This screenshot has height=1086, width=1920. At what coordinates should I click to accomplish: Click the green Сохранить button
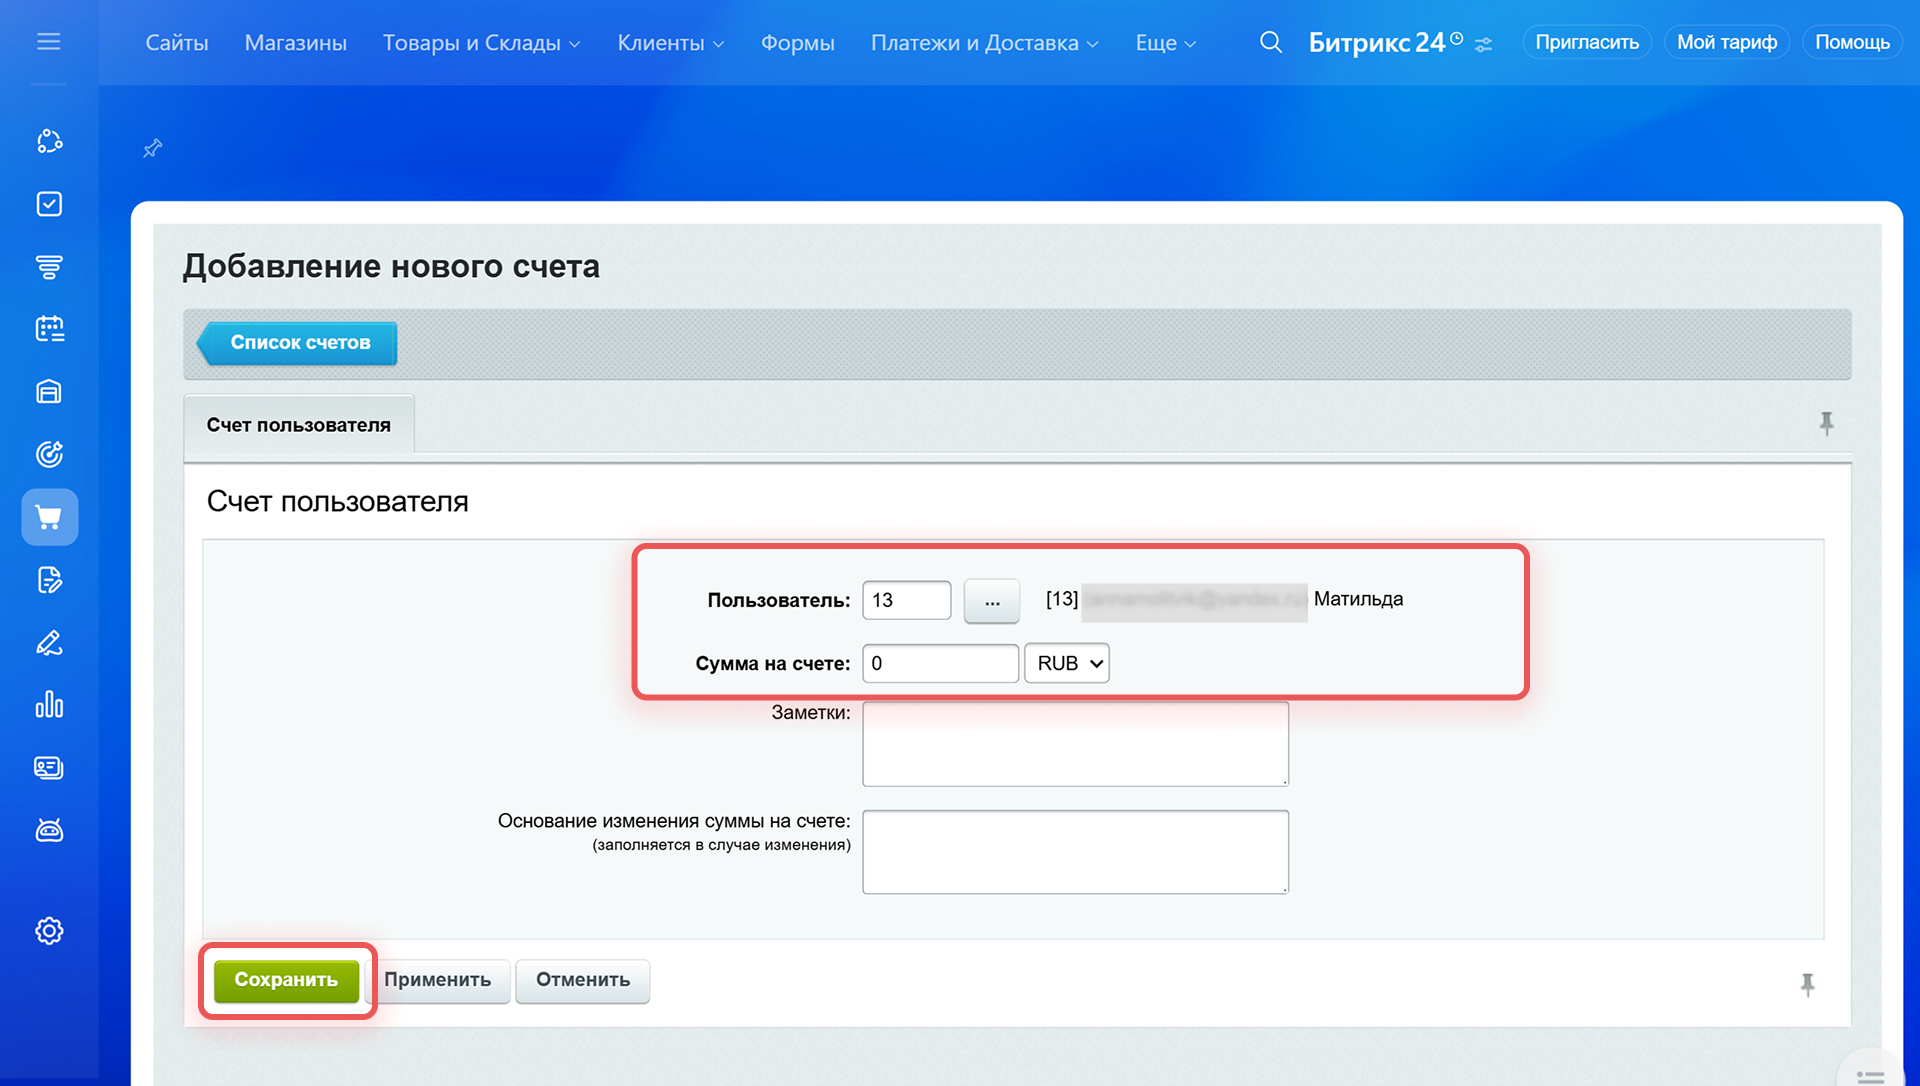286,980
